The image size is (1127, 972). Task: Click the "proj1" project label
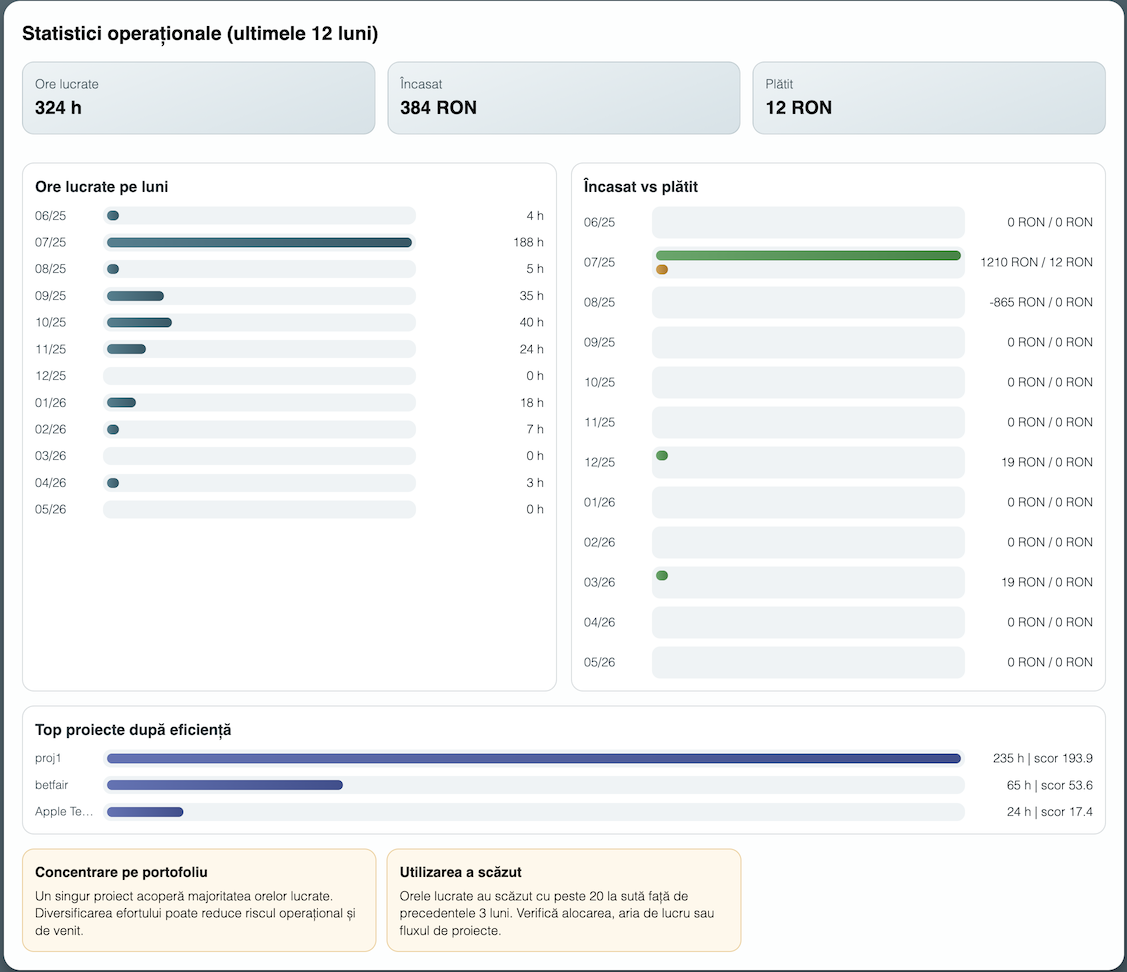48,758
